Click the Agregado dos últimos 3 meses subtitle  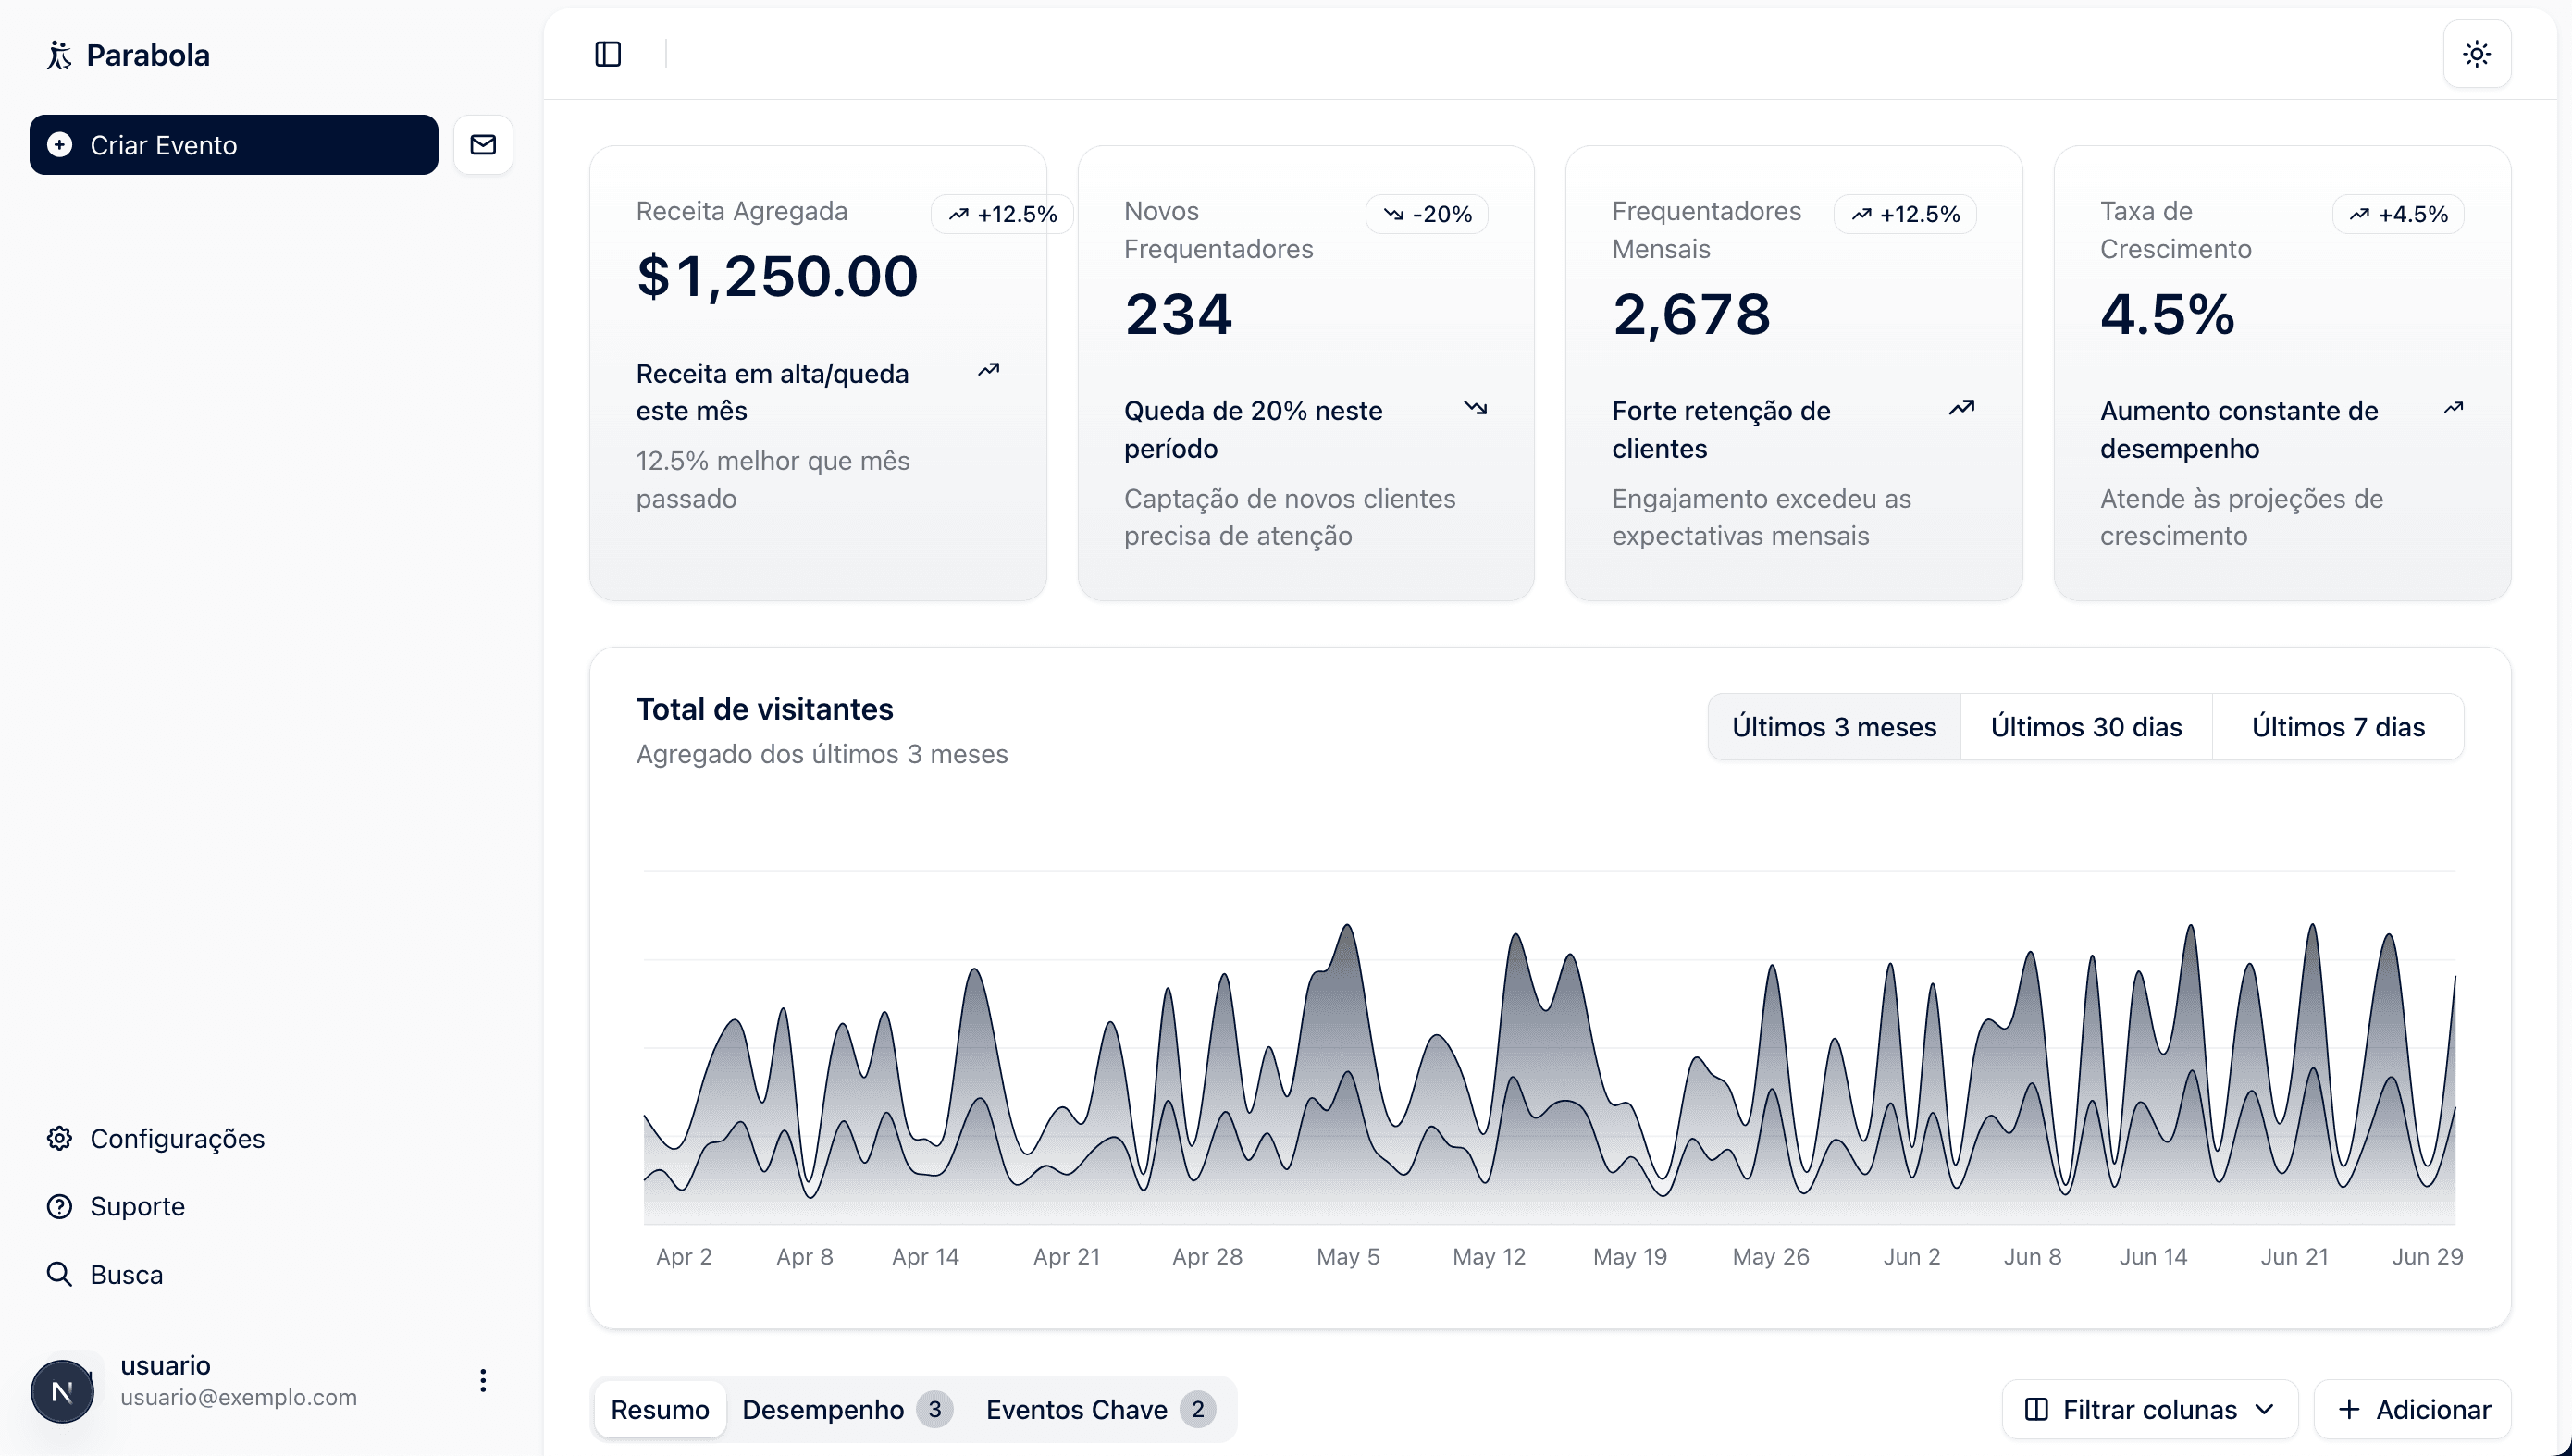[x=822, y=754]
